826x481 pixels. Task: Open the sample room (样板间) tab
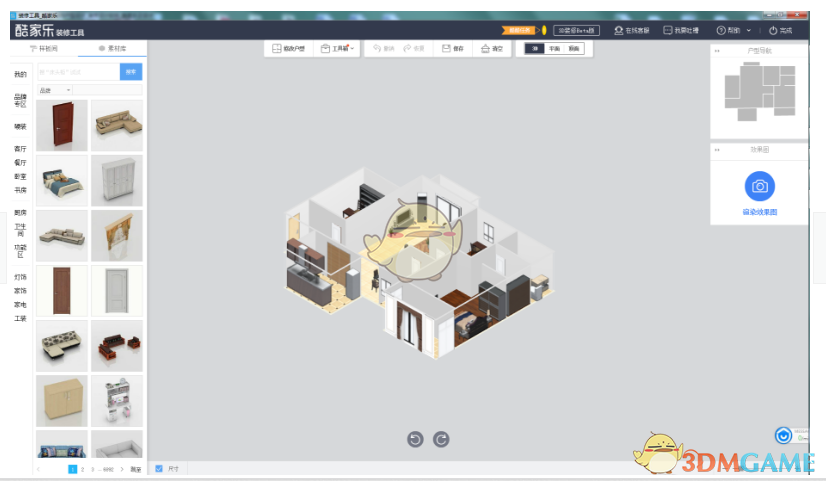click(x=44, y=48)
